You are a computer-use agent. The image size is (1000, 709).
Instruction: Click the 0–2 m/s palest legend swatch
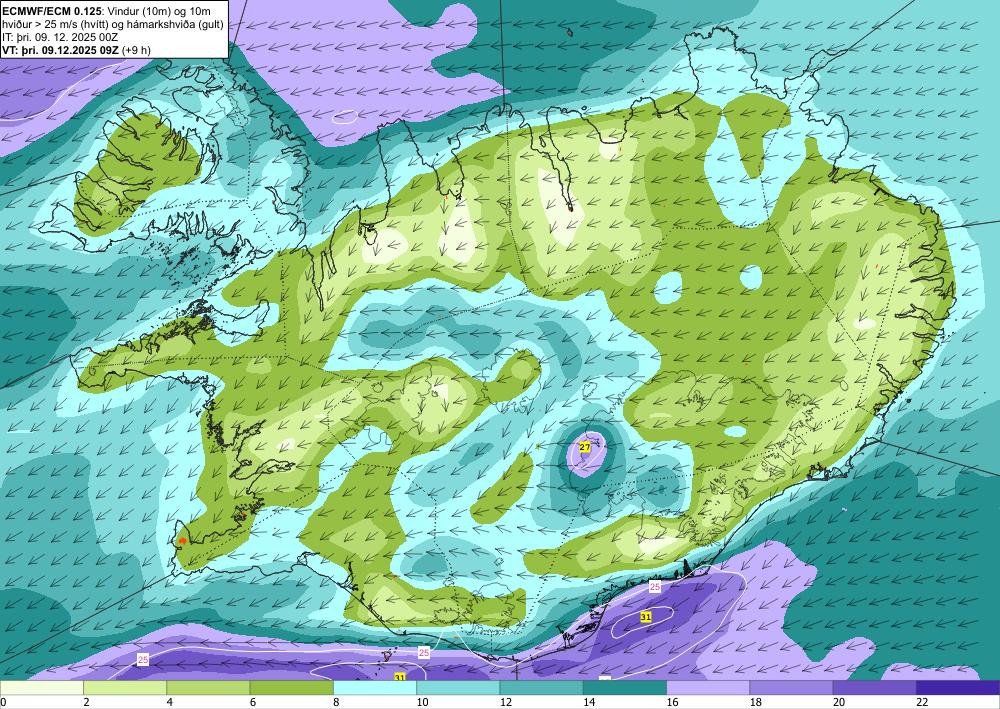click(x=41, y=688)
